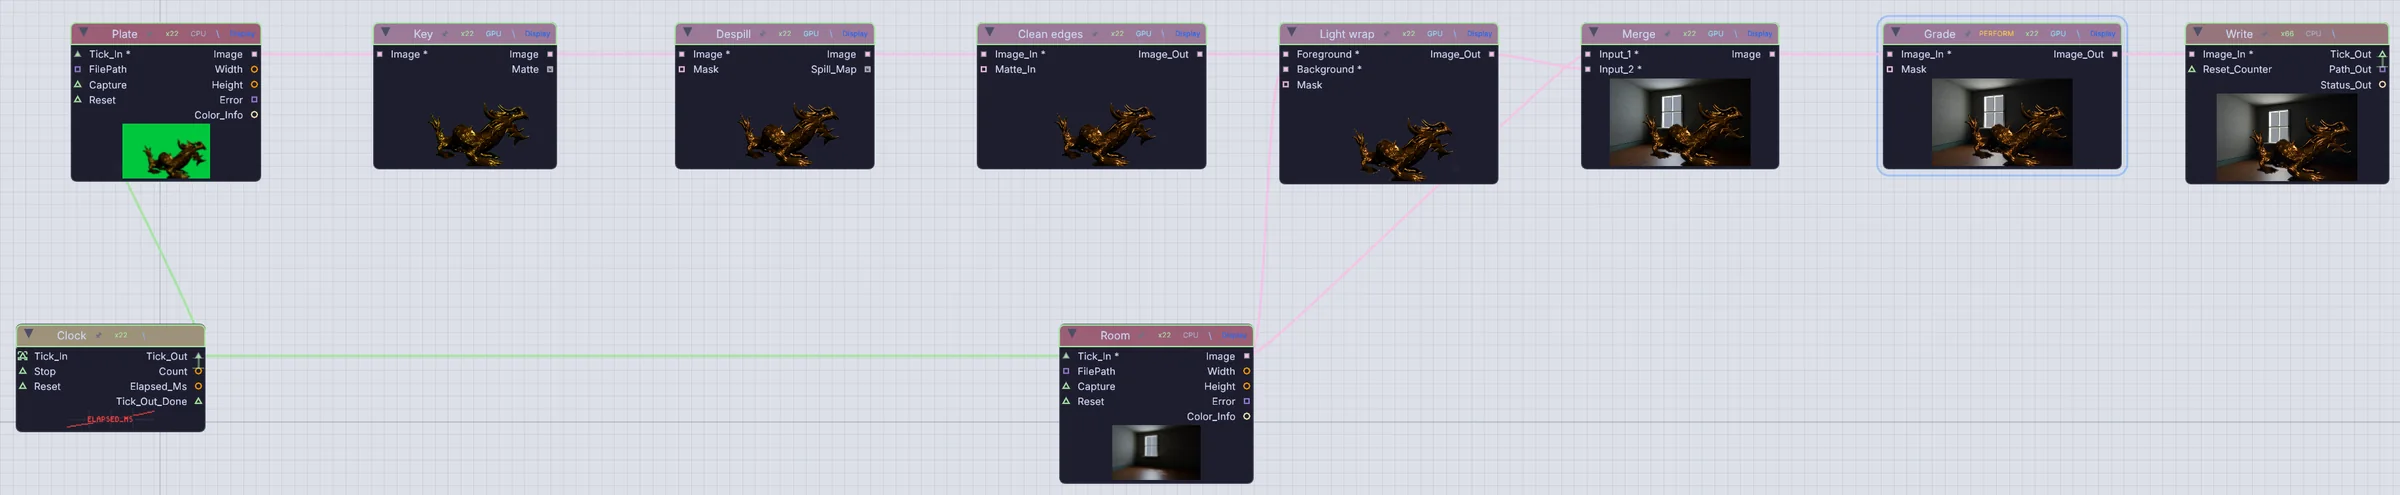Click Plate node Color_Info output port
The image size is (2400, 495).
254,115
